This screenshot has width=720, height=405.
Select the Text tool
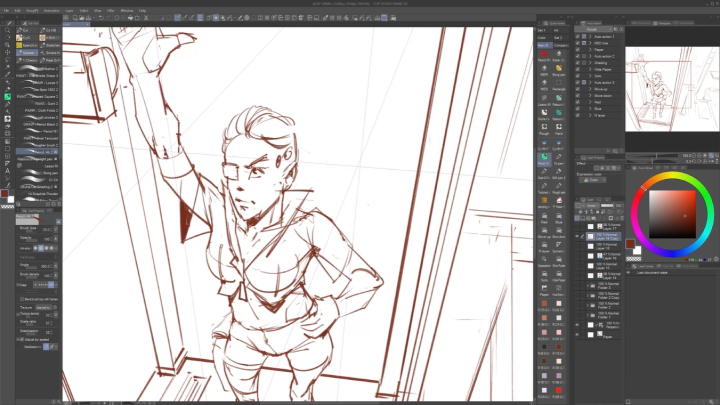click(x=7, y=170)
